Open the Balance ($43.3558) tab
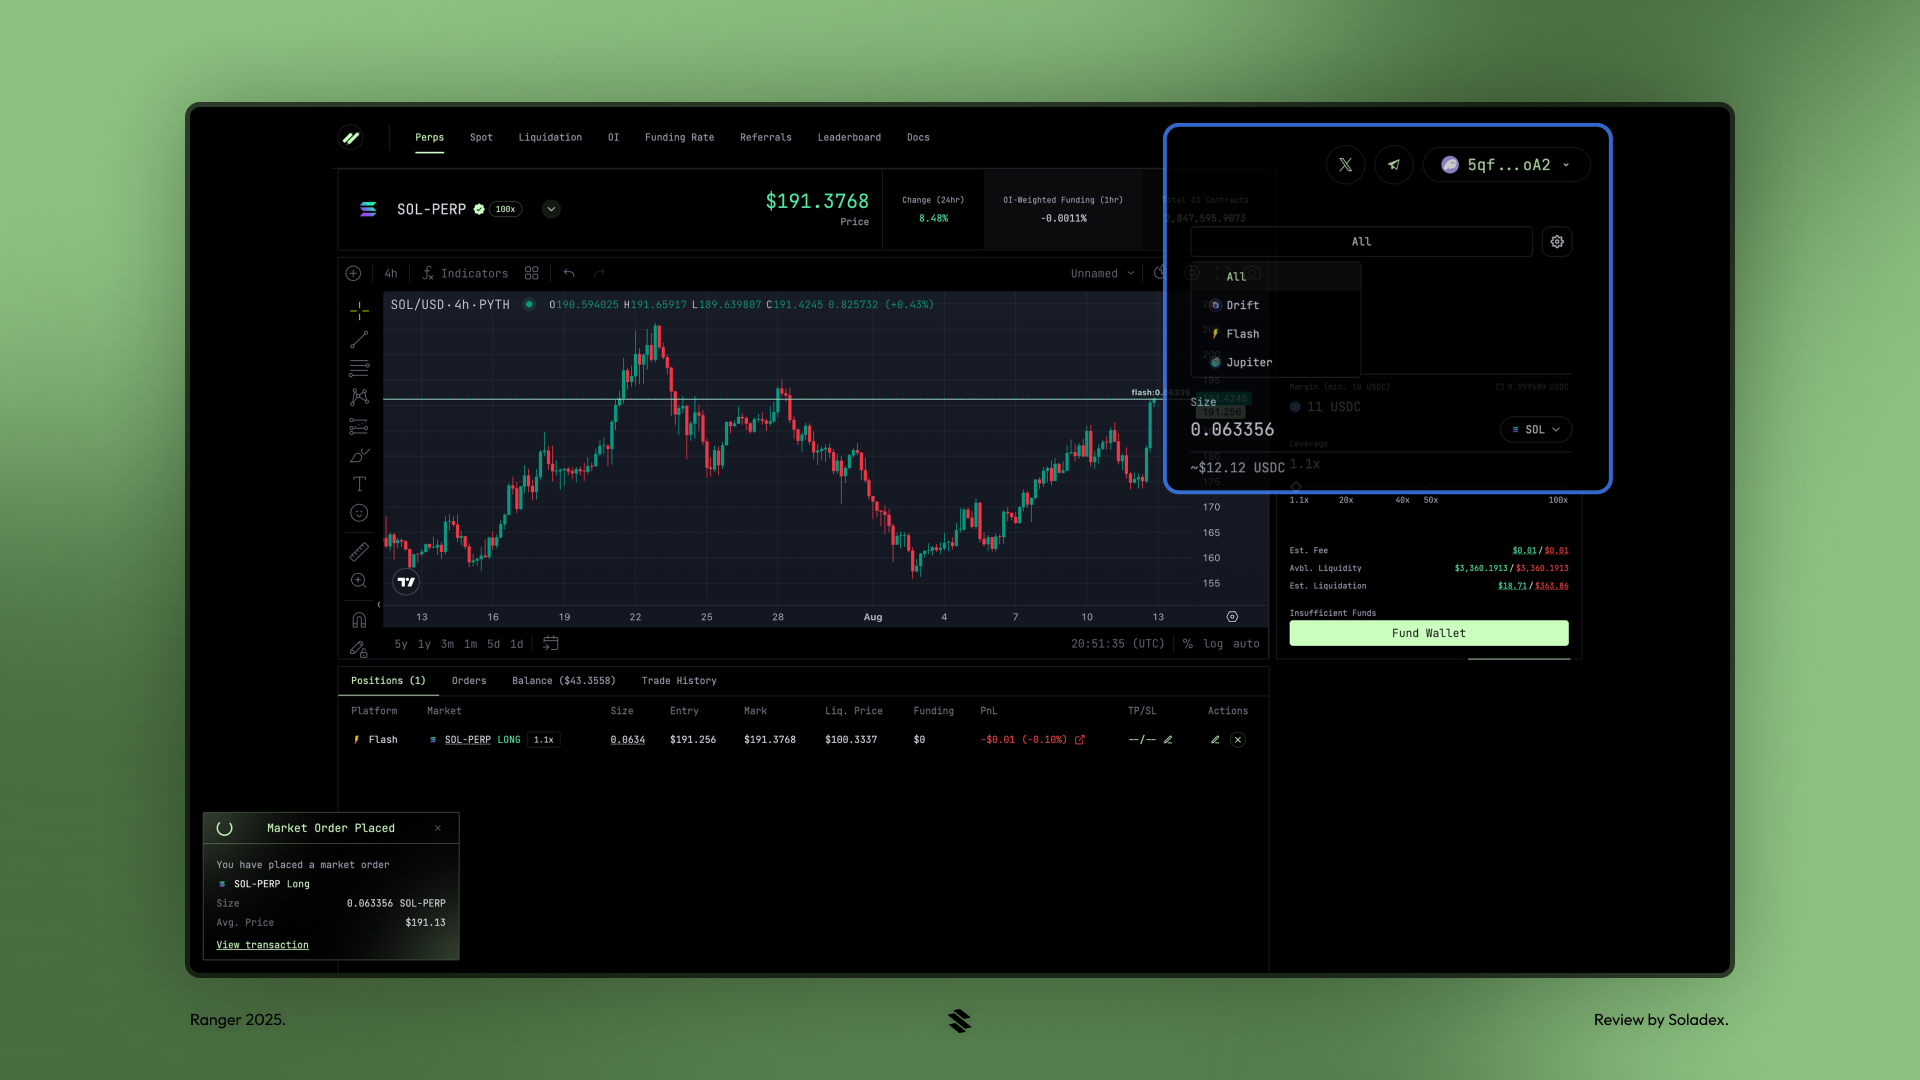Viewport: 1920px width, 1080px height. point(563,681)
